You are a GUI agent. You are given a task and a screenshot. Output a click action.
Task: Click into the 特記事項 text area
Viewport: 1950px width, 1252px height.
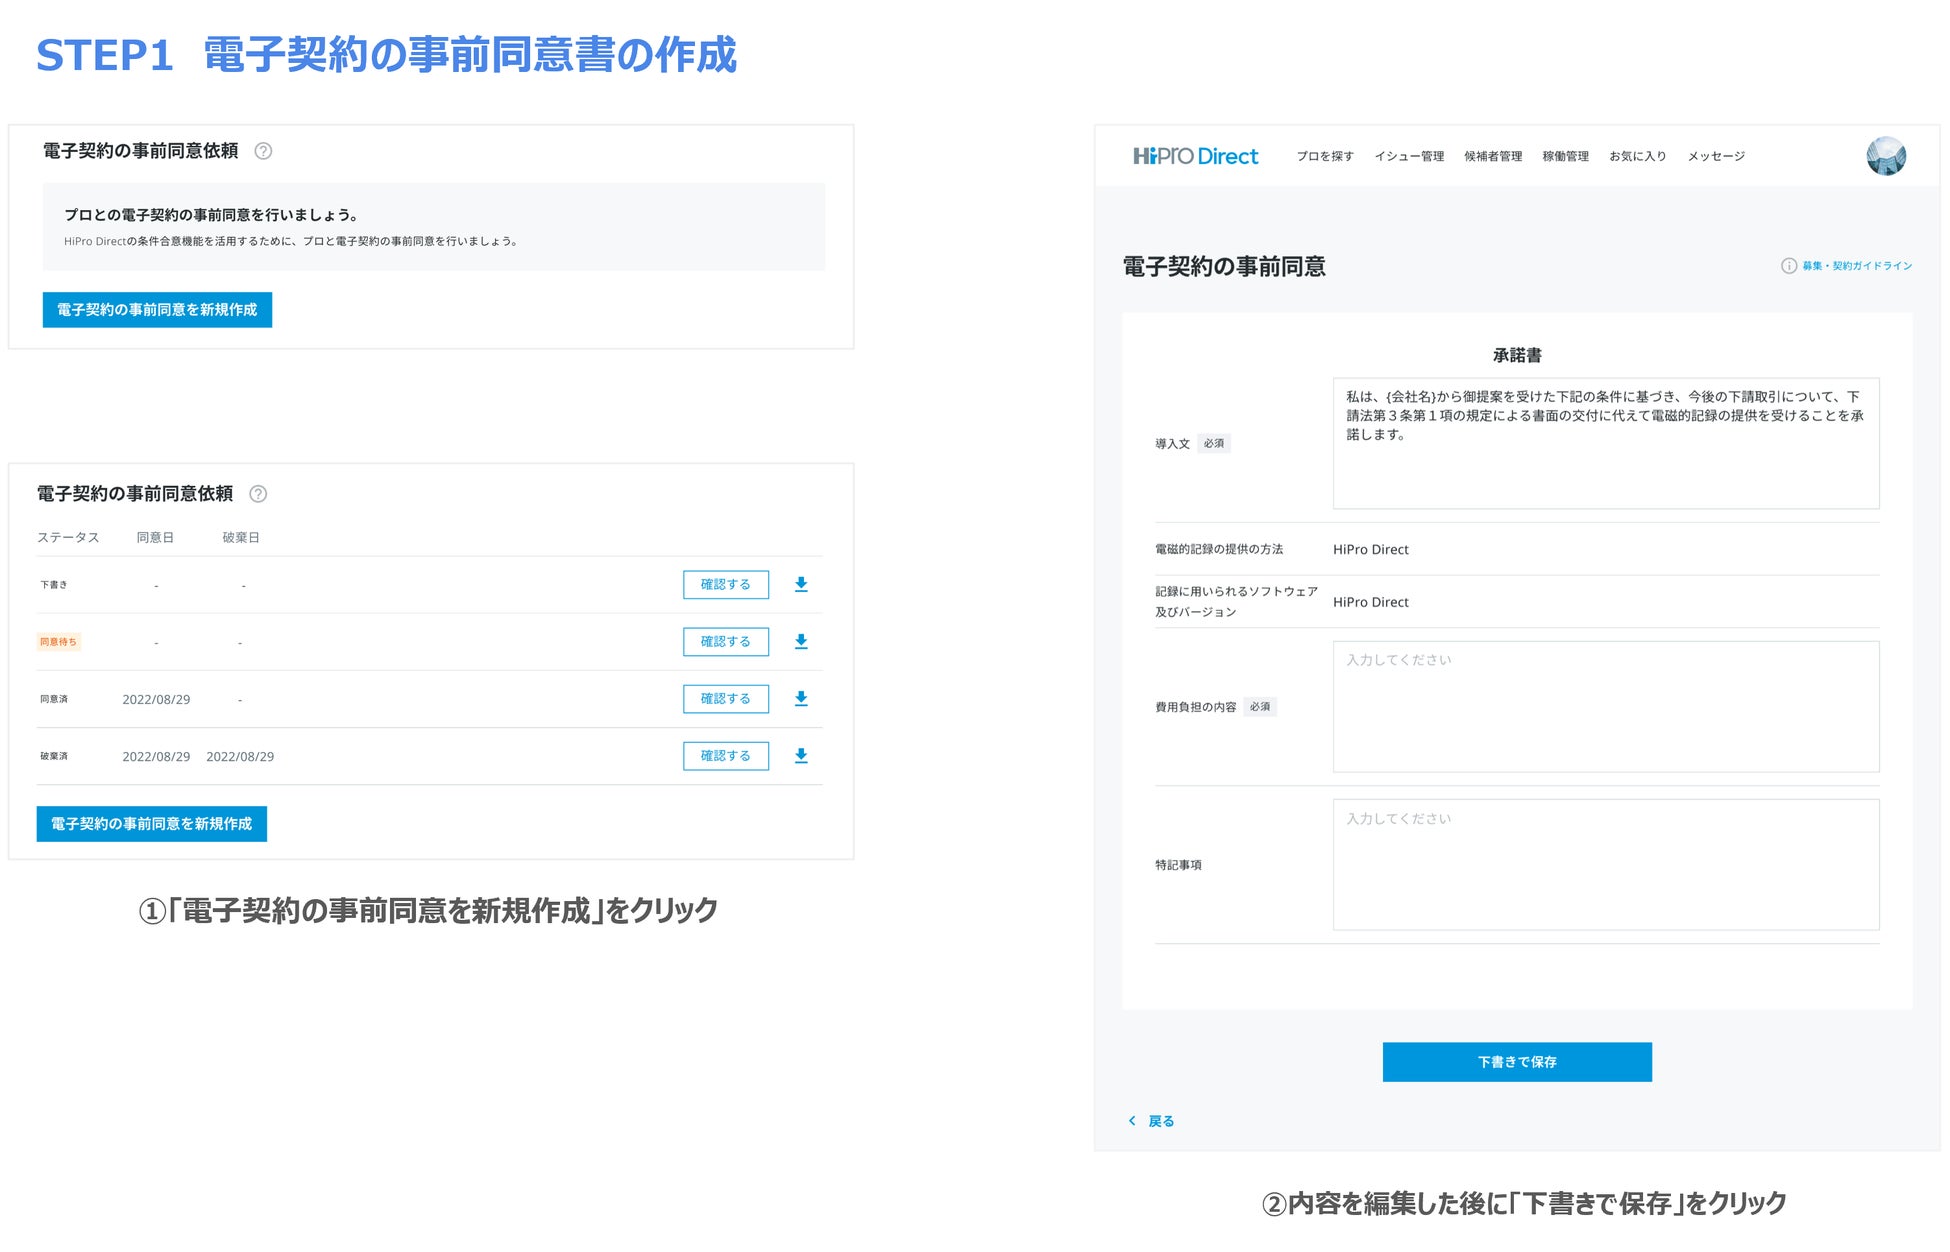point(1605,864)
